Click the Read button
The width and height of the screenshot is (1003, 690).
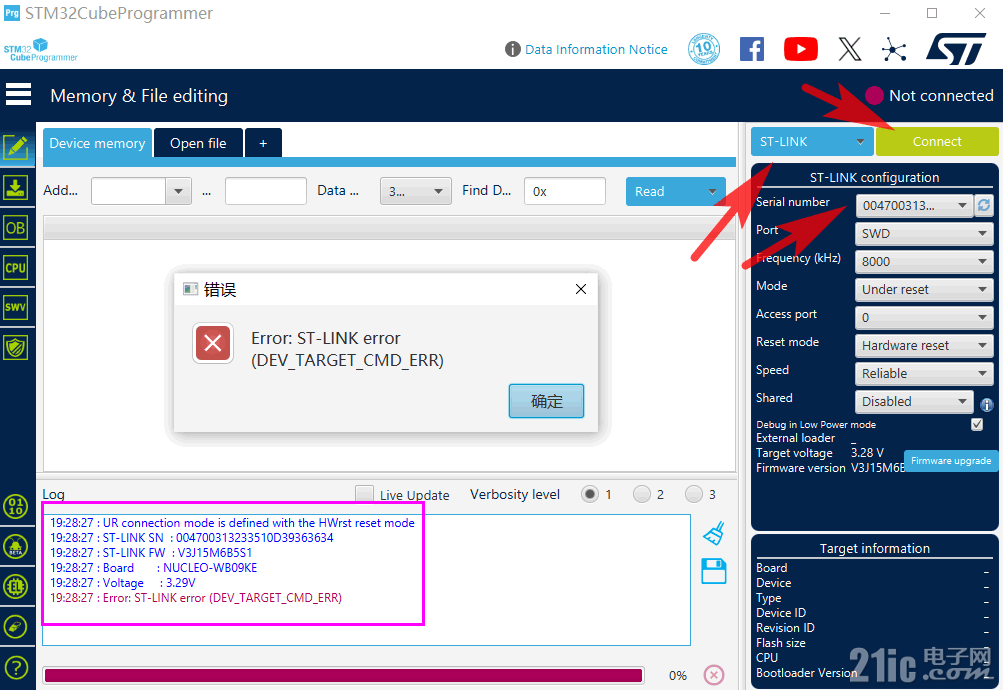(675, 191)
